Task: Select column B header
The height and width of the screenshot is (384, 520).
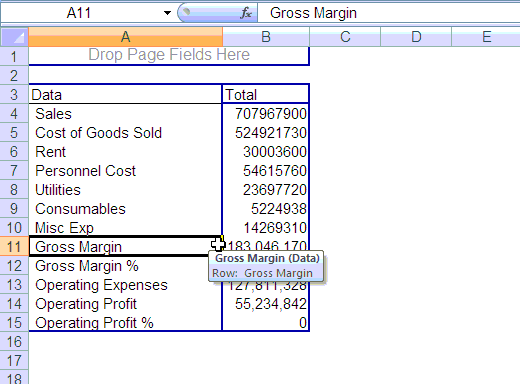Action: pos(266,37)
